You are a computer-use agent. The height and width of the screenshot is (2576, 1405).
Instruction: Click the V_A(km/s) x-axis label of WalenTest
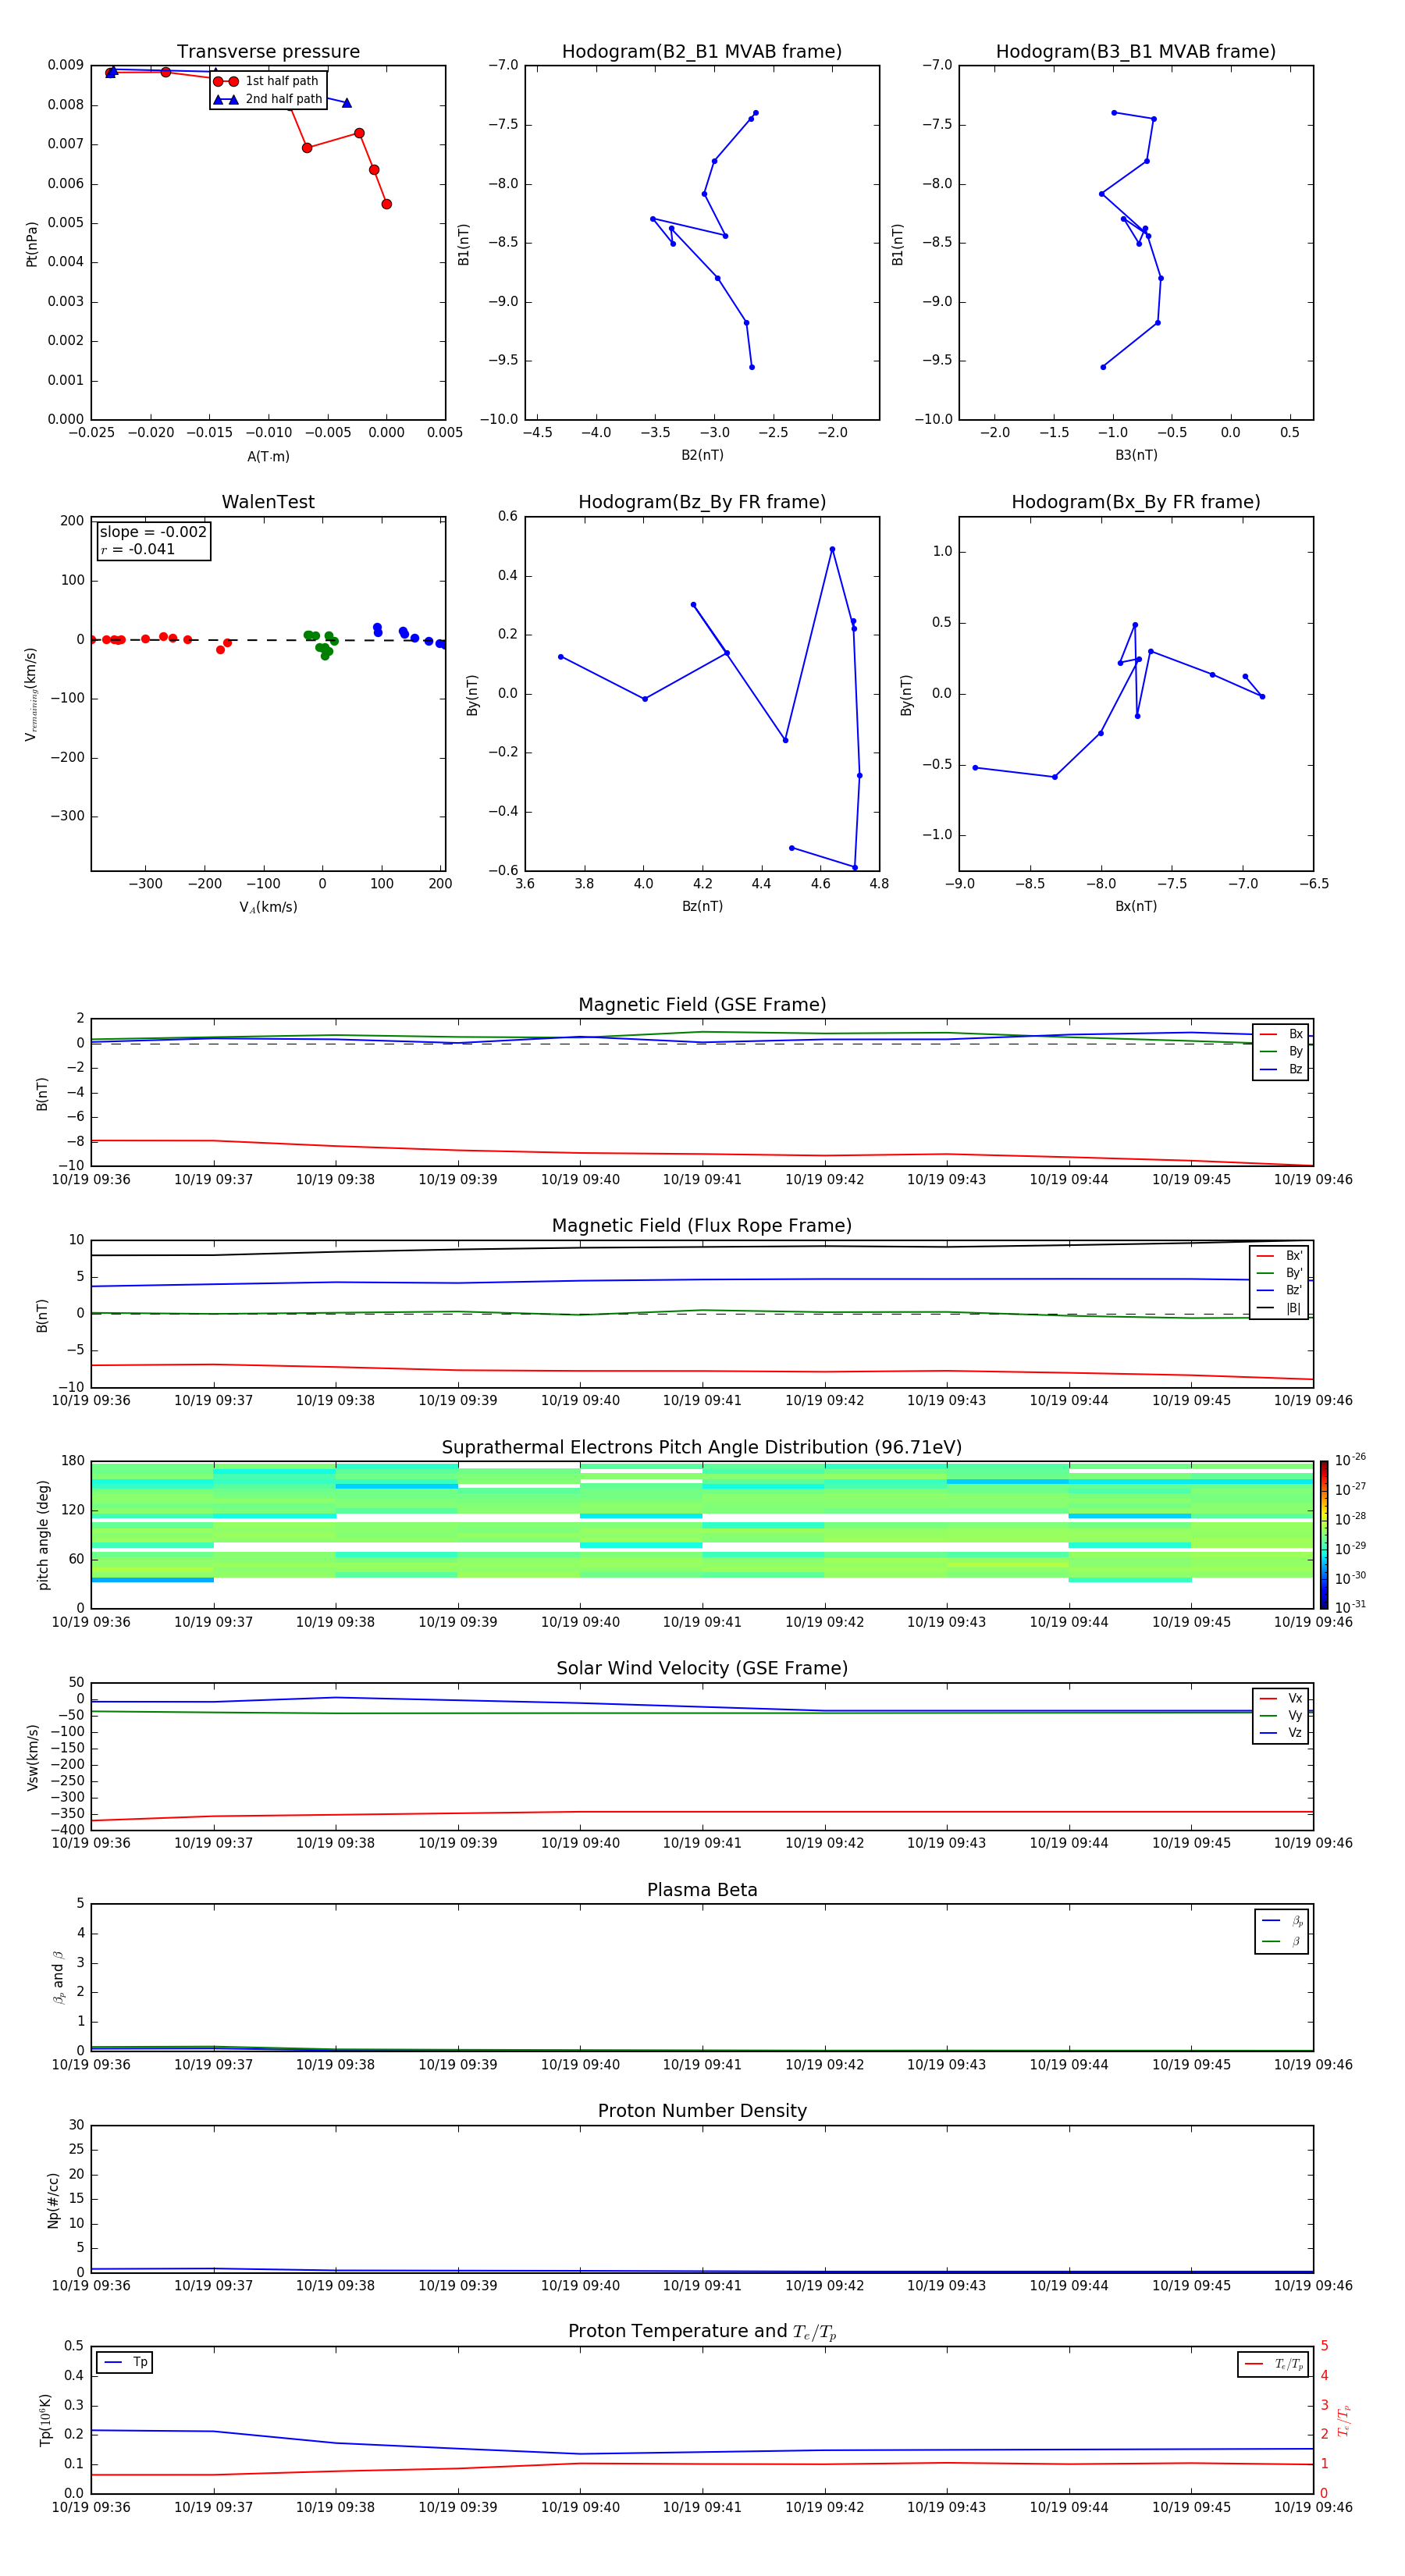[268, 907]
